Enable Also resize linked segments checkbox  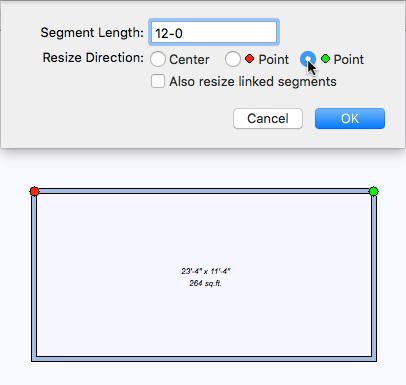point(158,81)
